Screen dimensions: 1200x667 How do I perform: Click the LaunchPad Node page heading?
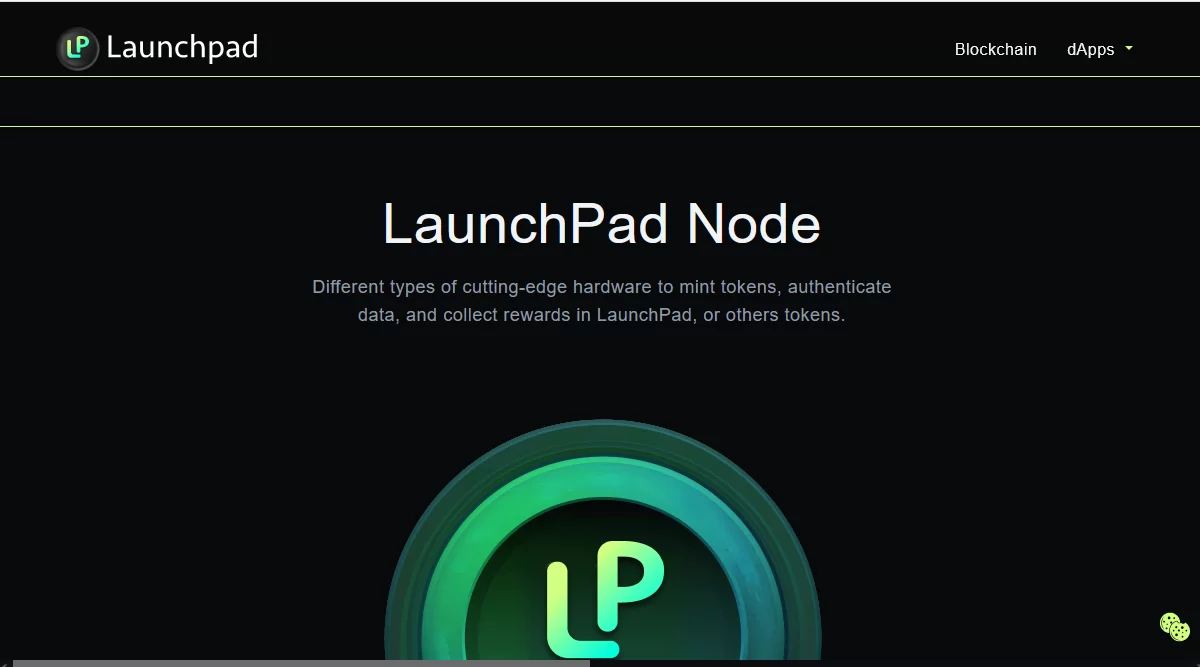click(x=600, y=223)
